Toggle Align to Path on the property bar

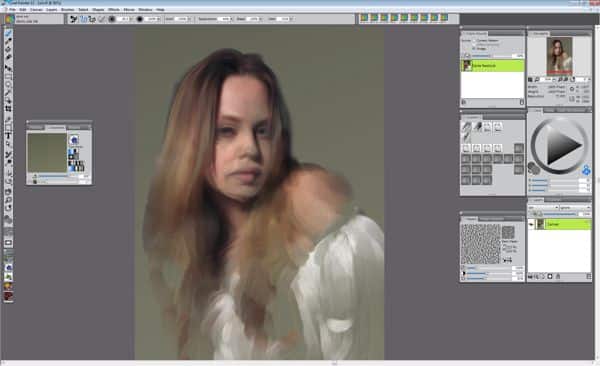(101, 19)
